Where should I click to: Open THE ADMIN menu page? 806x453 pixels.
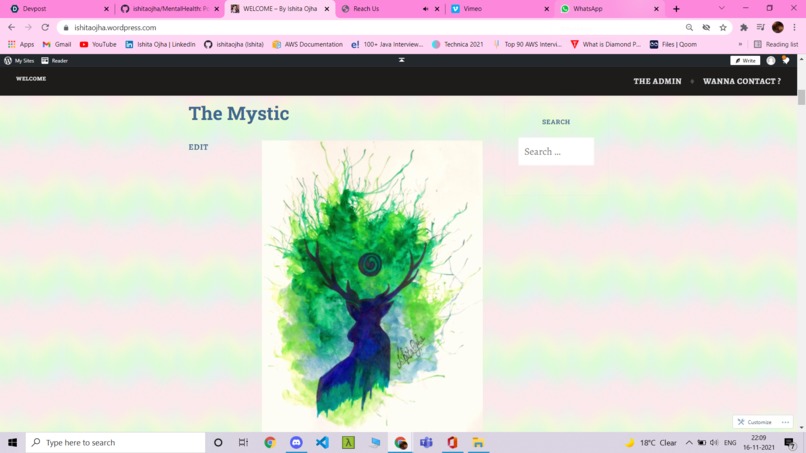[657, 81]
